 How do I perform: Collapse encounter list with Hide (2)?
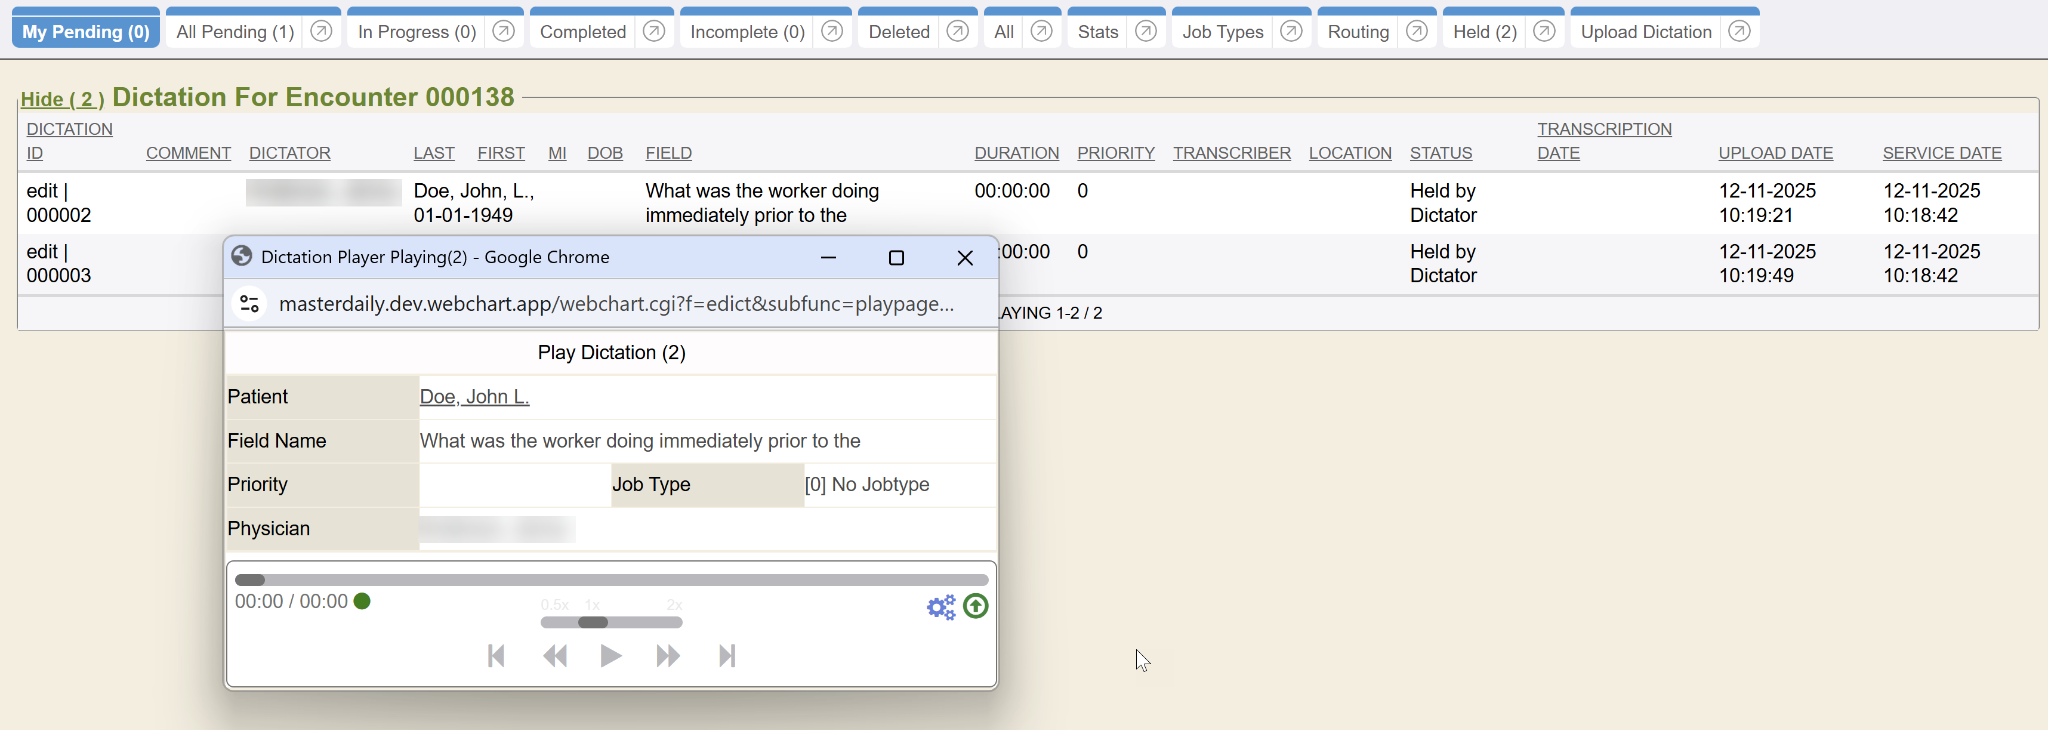(x=62, y=99)
